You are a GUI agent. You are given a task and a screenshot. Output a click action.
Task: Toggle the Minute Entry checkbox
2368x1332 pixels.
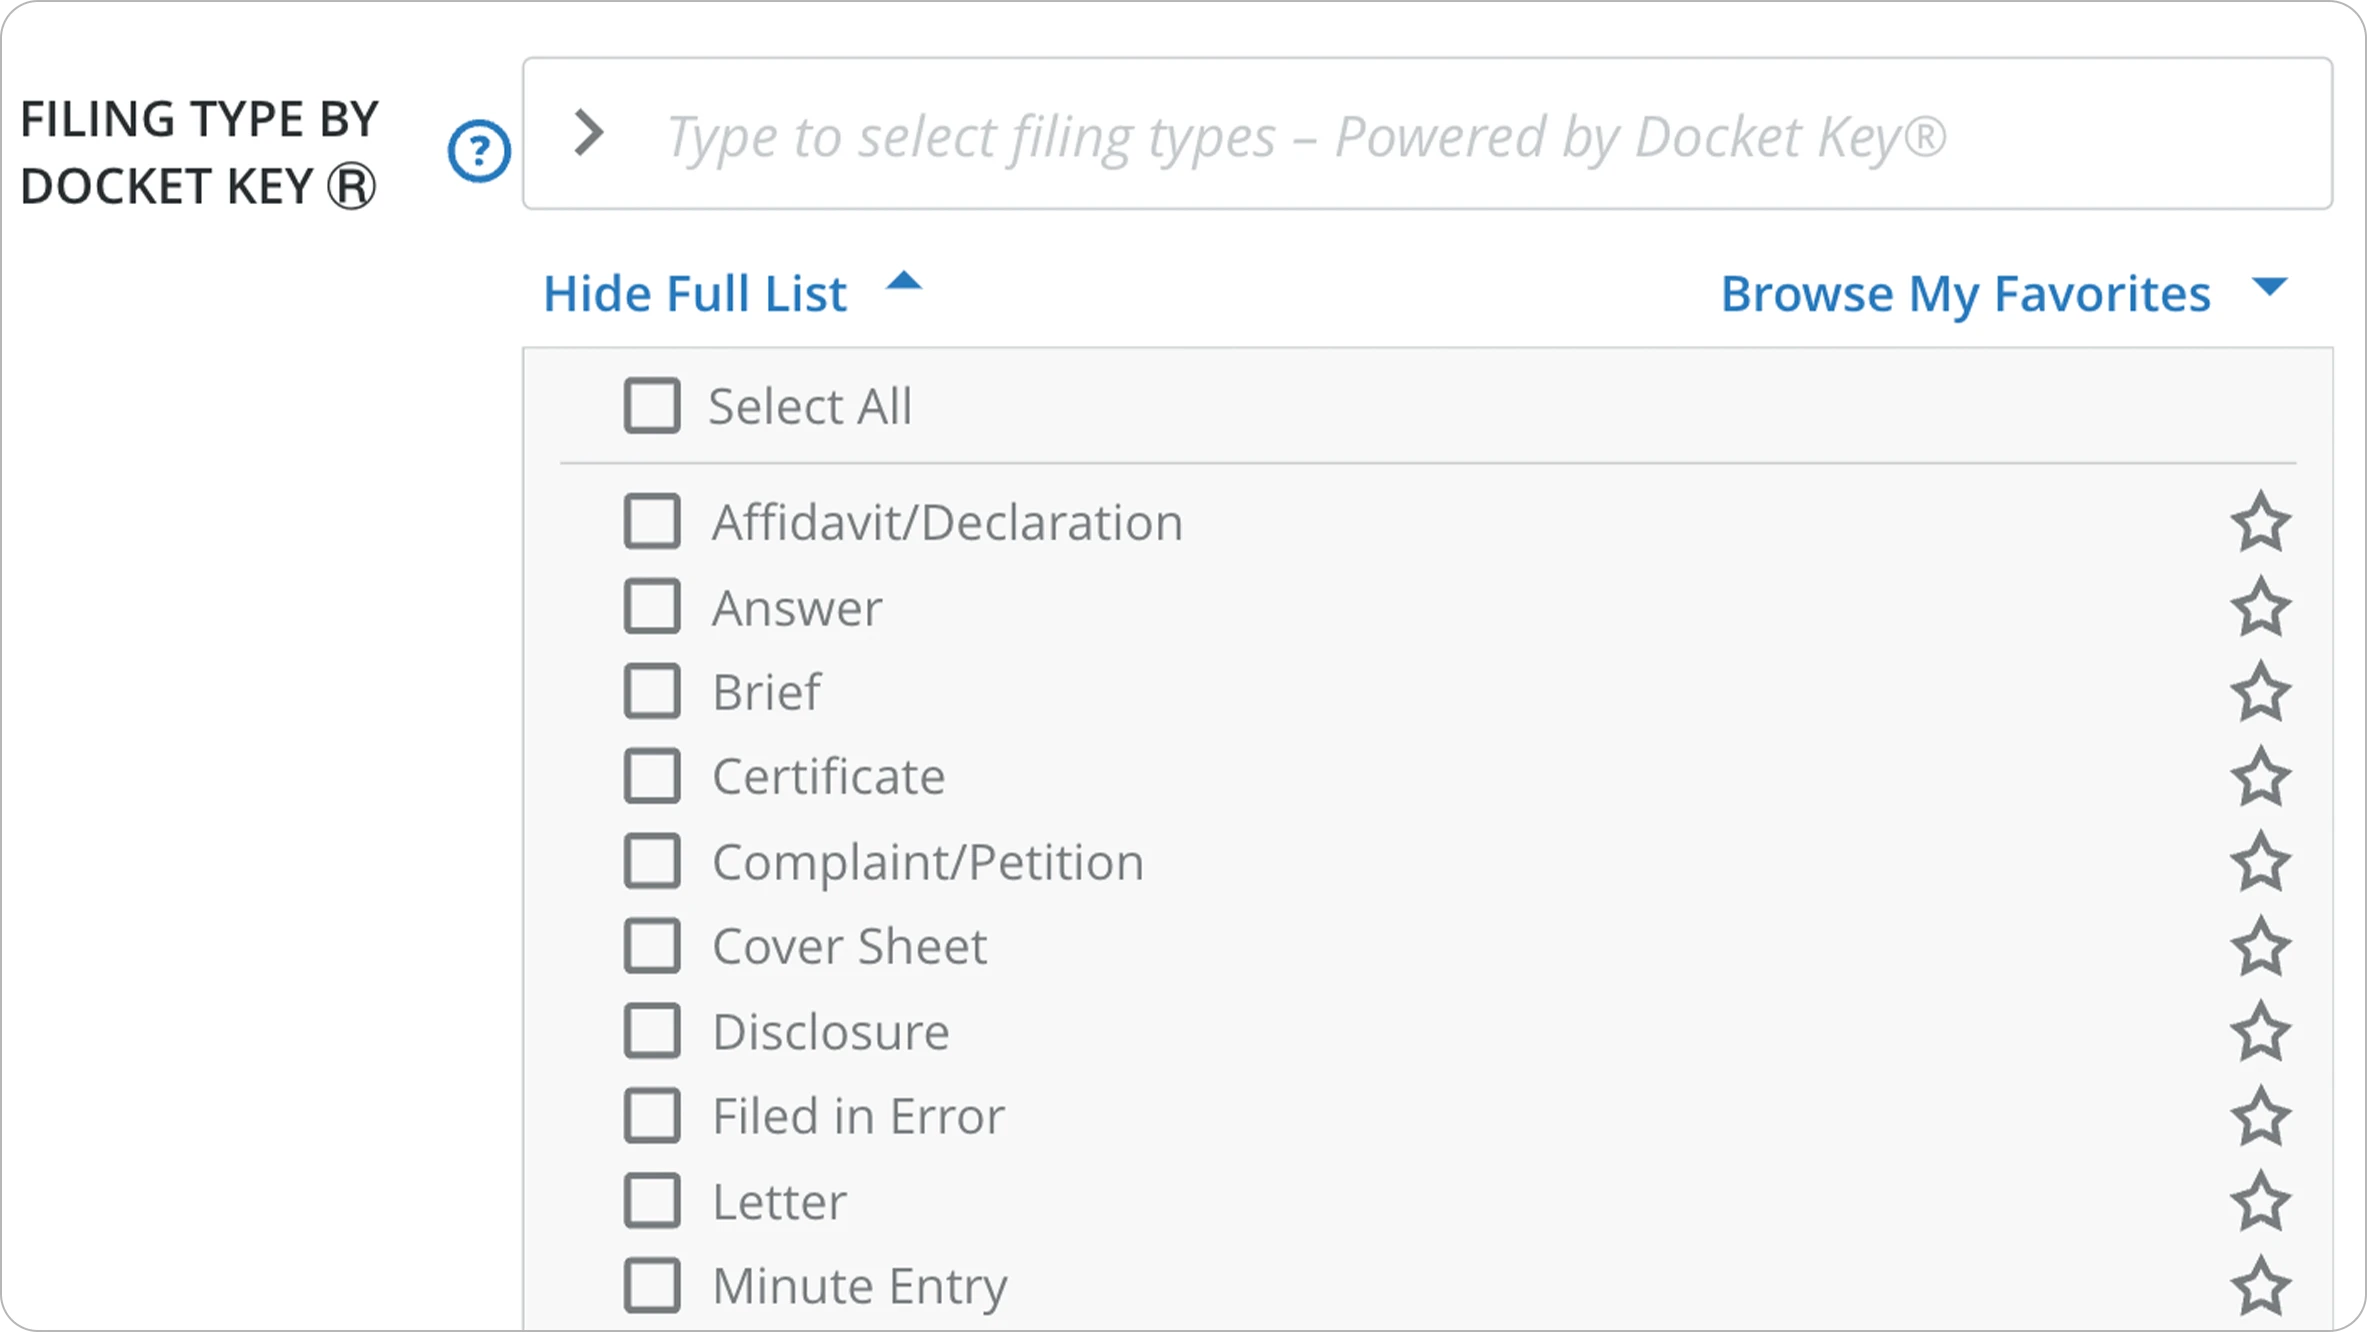(x=652, y=1285)
